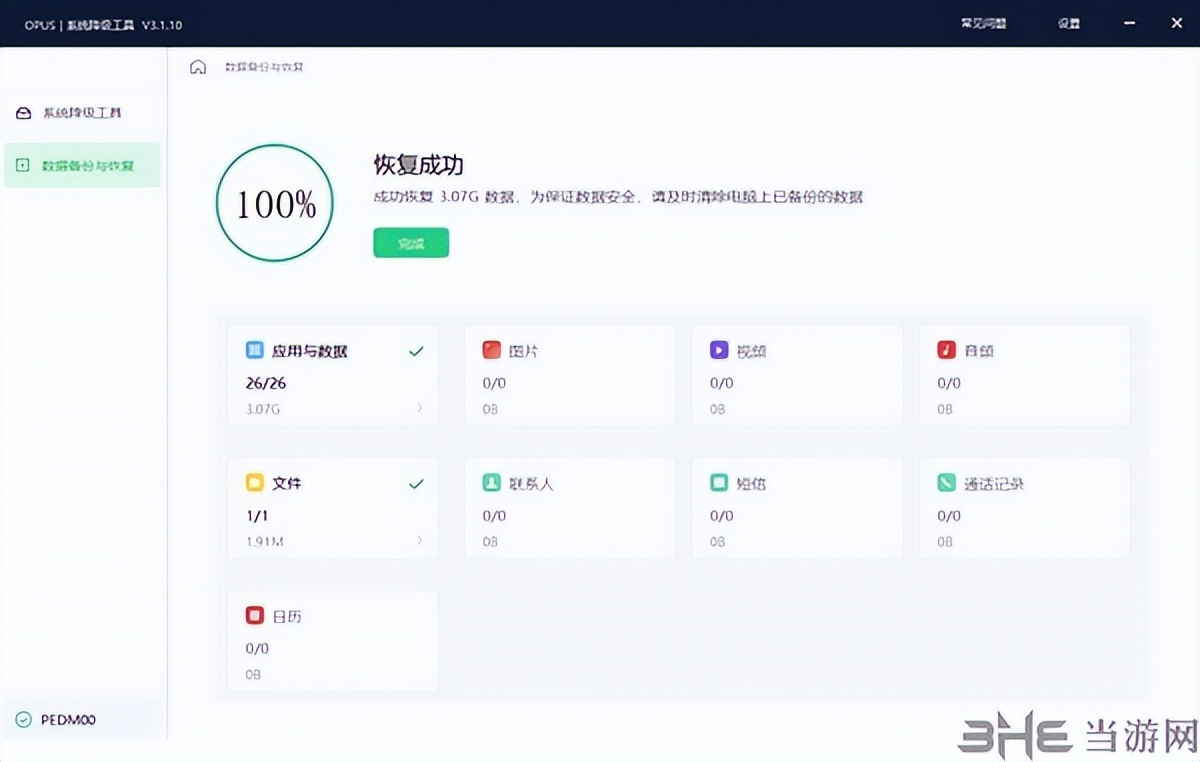Click the home icon in the breadcrumb bar
This screenshot has width=1200, height=762.
[196, 66]
